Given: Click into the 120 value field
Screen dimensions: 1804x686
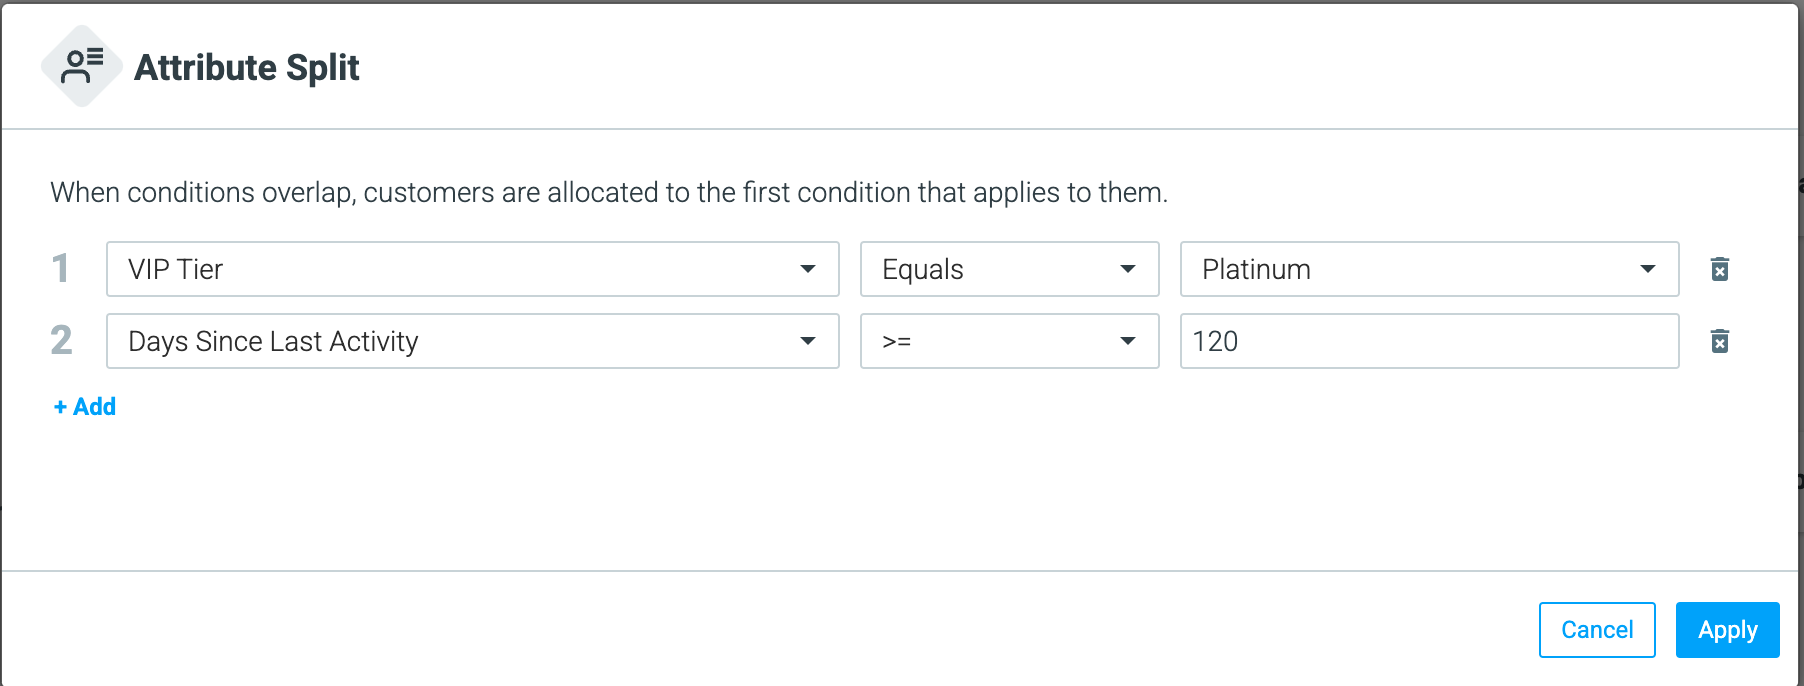Looking at the screenshot, I should coord(1429,341).
